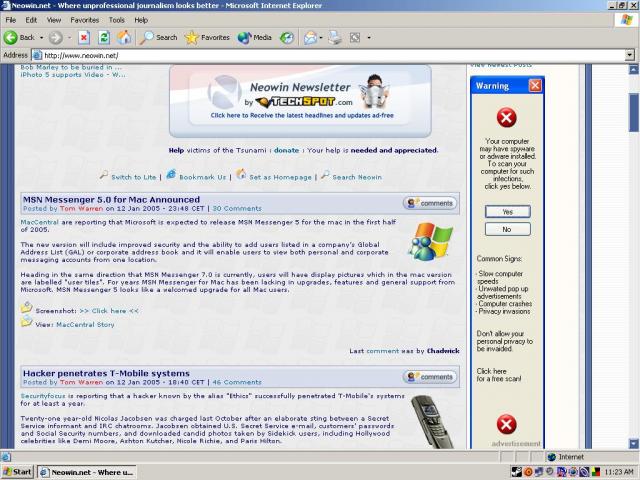This screenshot has width=640, height=480.
Task: Click Yes in the Warning ad
Action: coord(508,212)
